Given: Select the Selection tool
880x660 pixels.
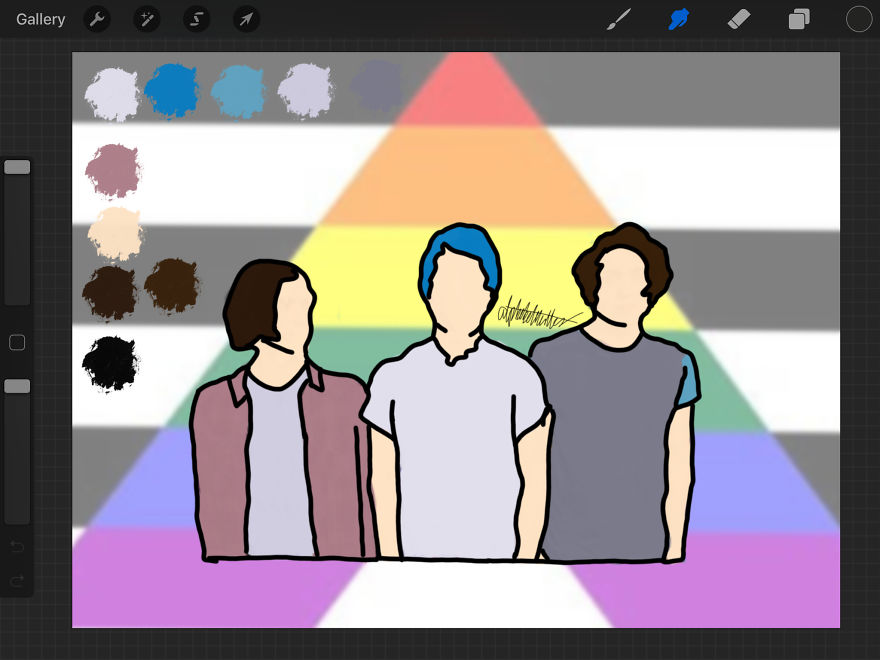Looking at the screenshot, I should coord(196,19).
